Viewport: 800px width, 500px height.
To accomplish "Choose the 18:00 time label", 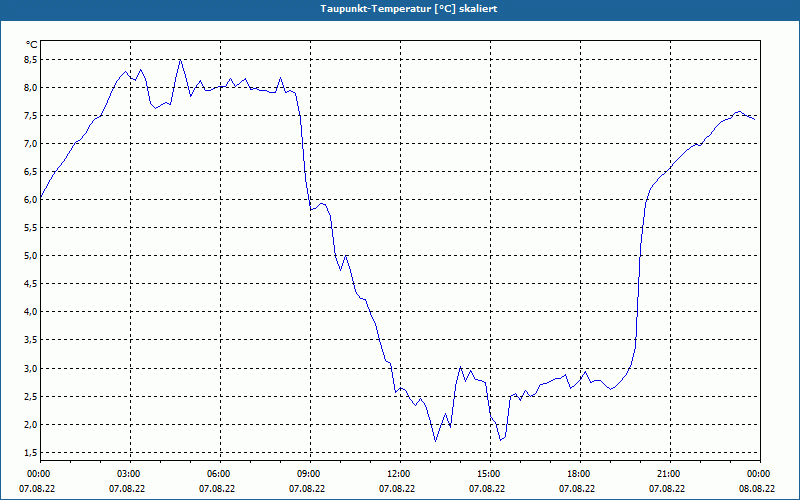I will (581, 474).
